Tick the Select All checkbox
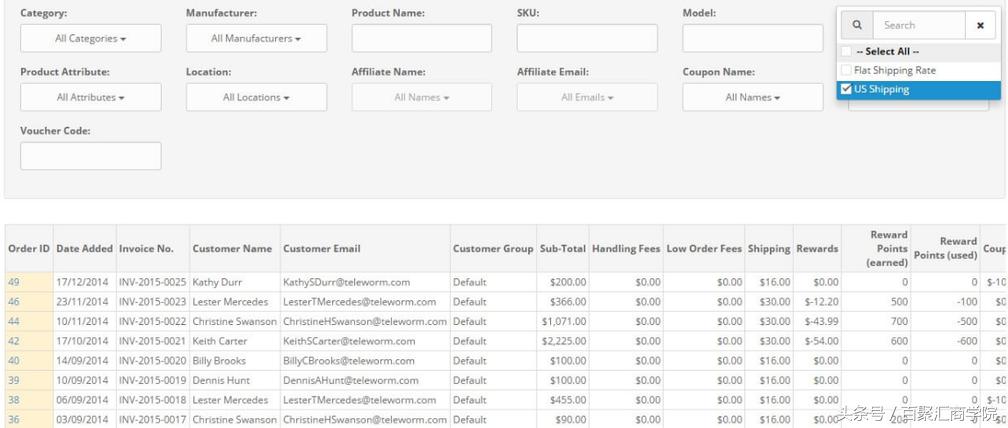The image size is (1008, 428). click(x=847, y=52)
